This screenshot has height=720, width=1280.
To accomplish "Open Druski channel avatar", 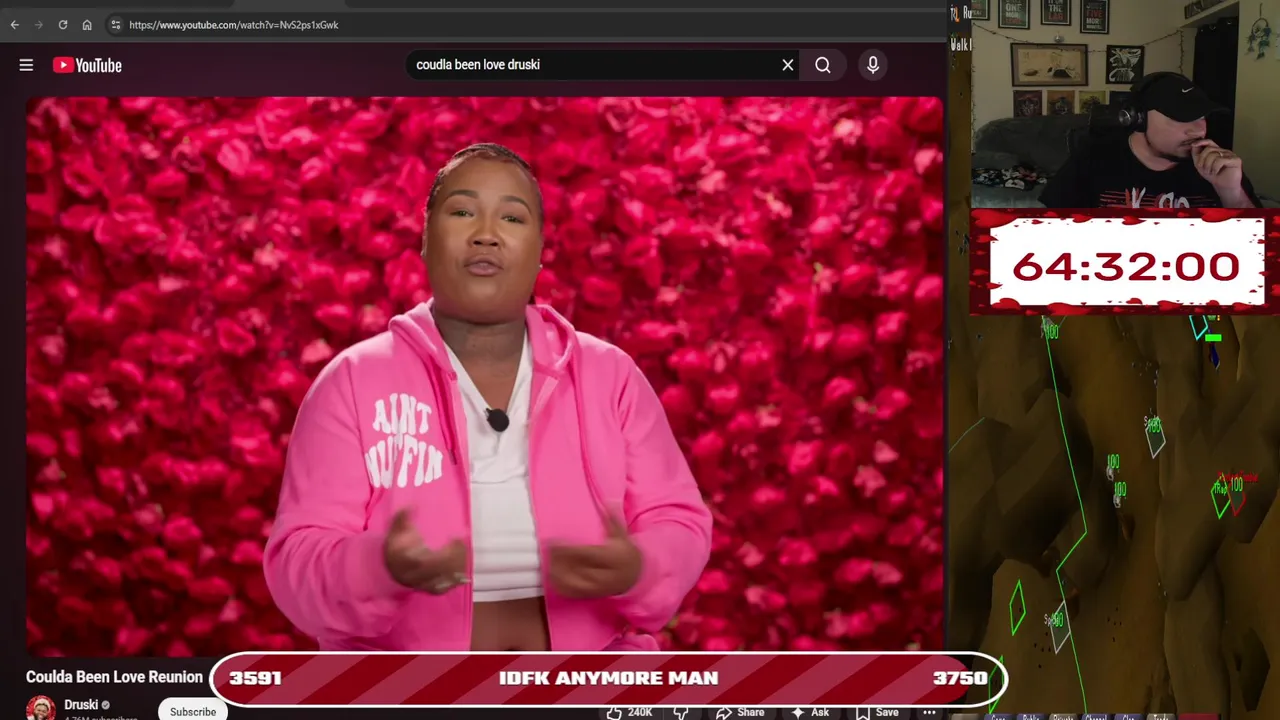I will coord(41,707).
